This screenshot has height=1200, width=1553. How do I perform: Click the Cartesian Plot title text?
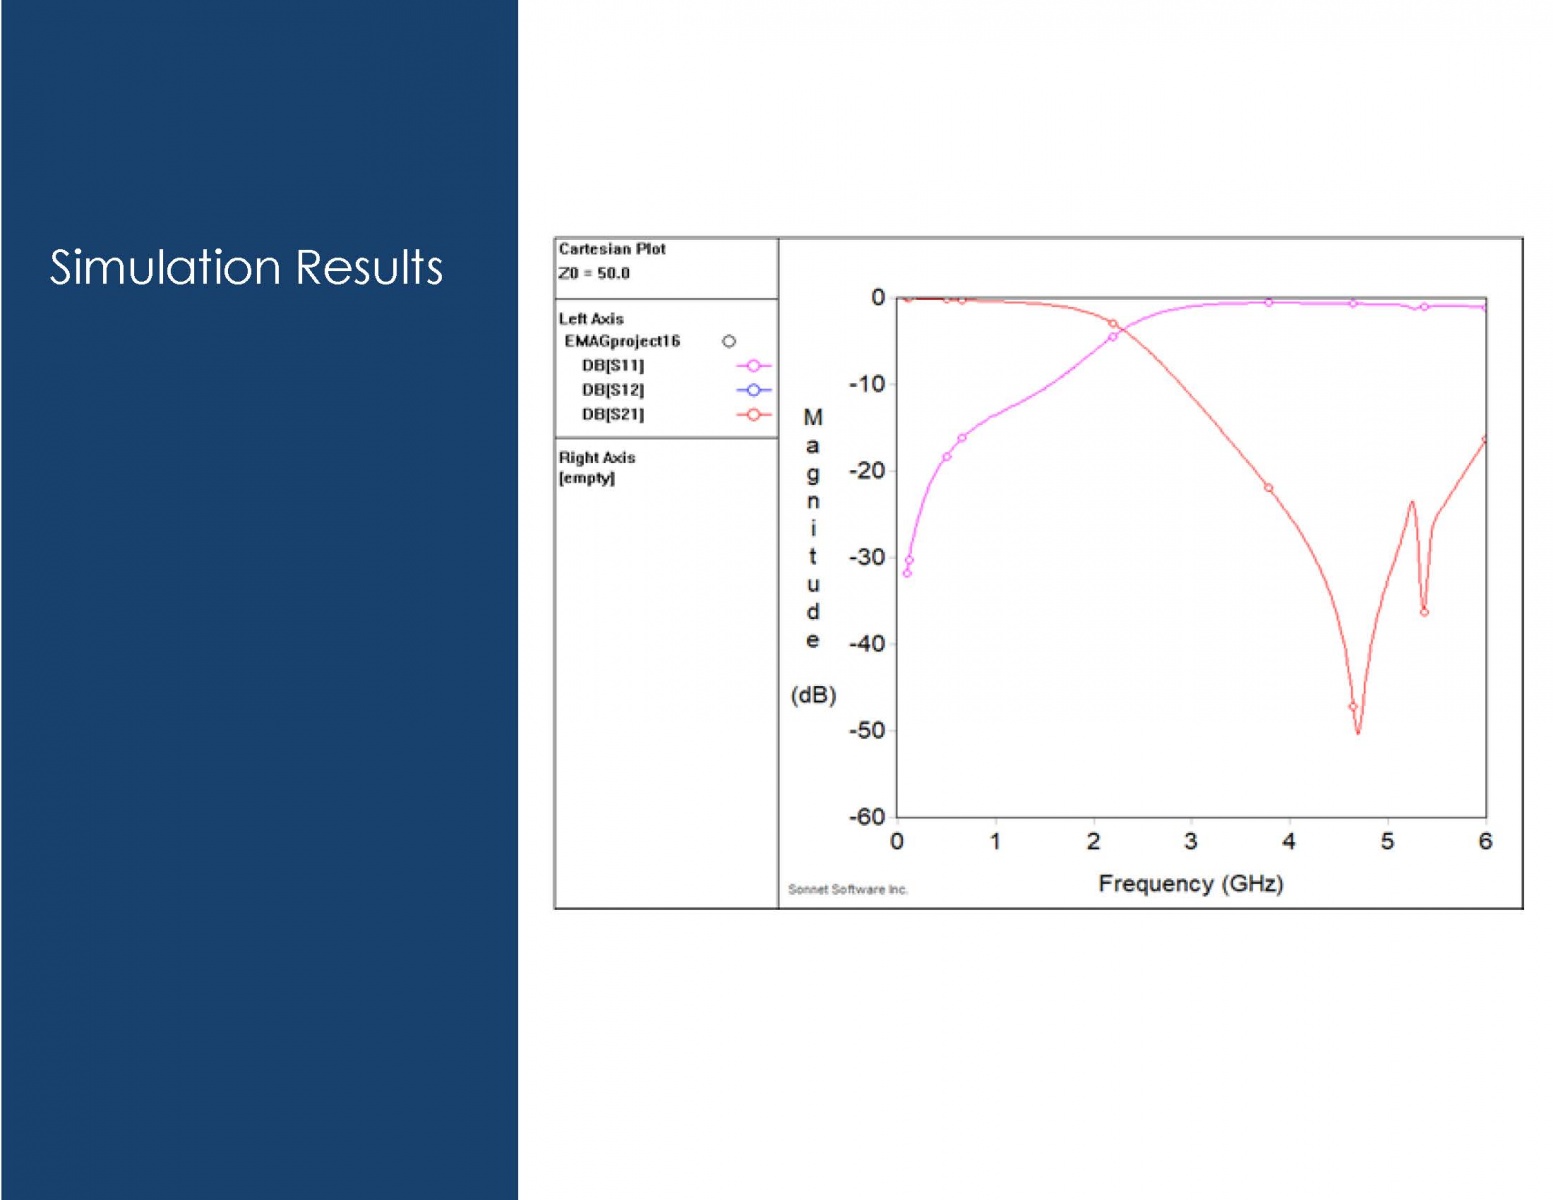(612, 249)
